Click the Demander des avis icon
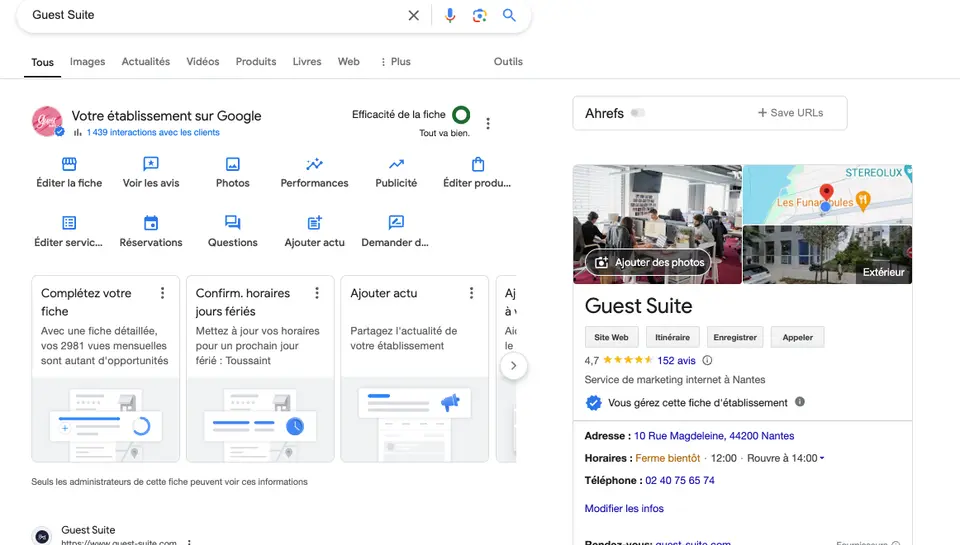 coord(396,222)
